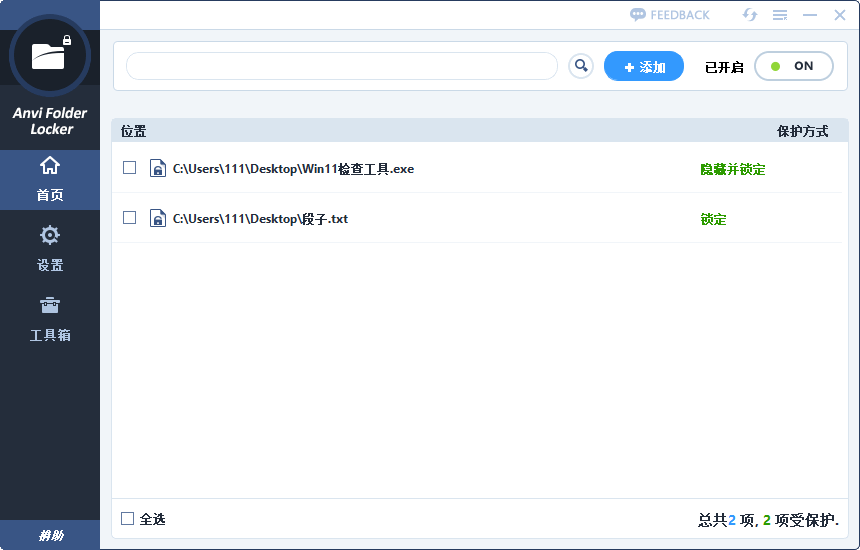Open the hamburger main menu dropdown
860x550 pixels.
(x=780, y=15)
